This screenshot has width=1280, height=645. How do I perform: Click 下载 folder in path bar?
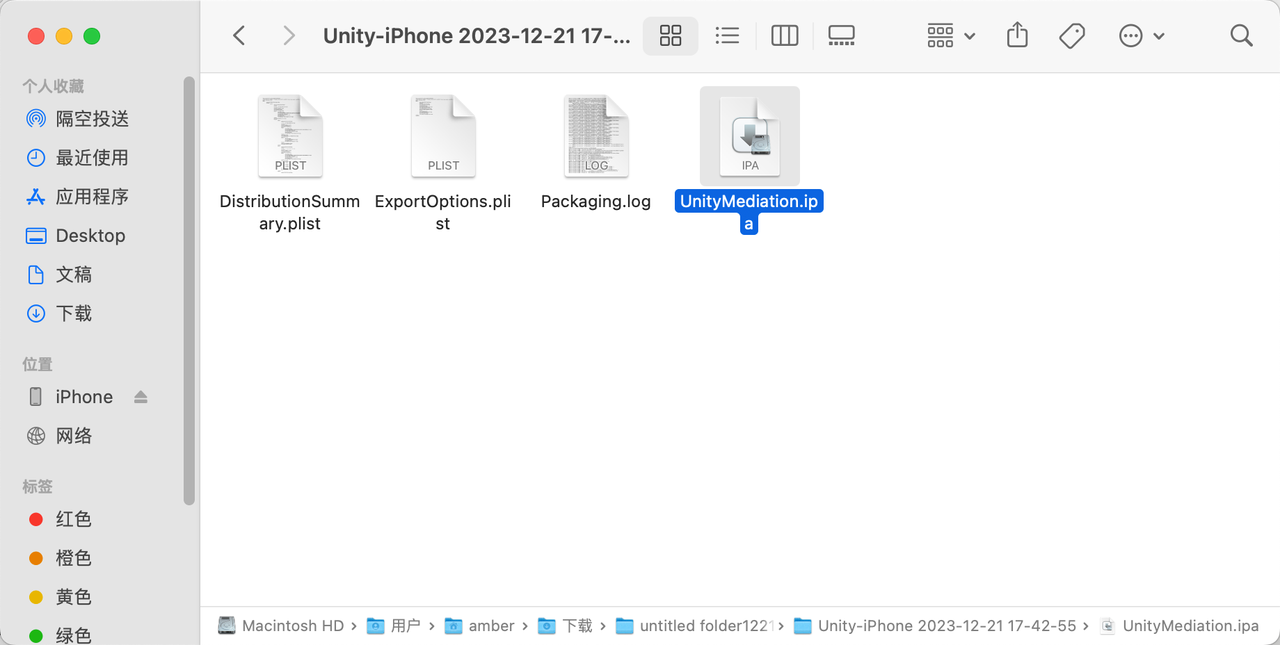tap(566, 626)
